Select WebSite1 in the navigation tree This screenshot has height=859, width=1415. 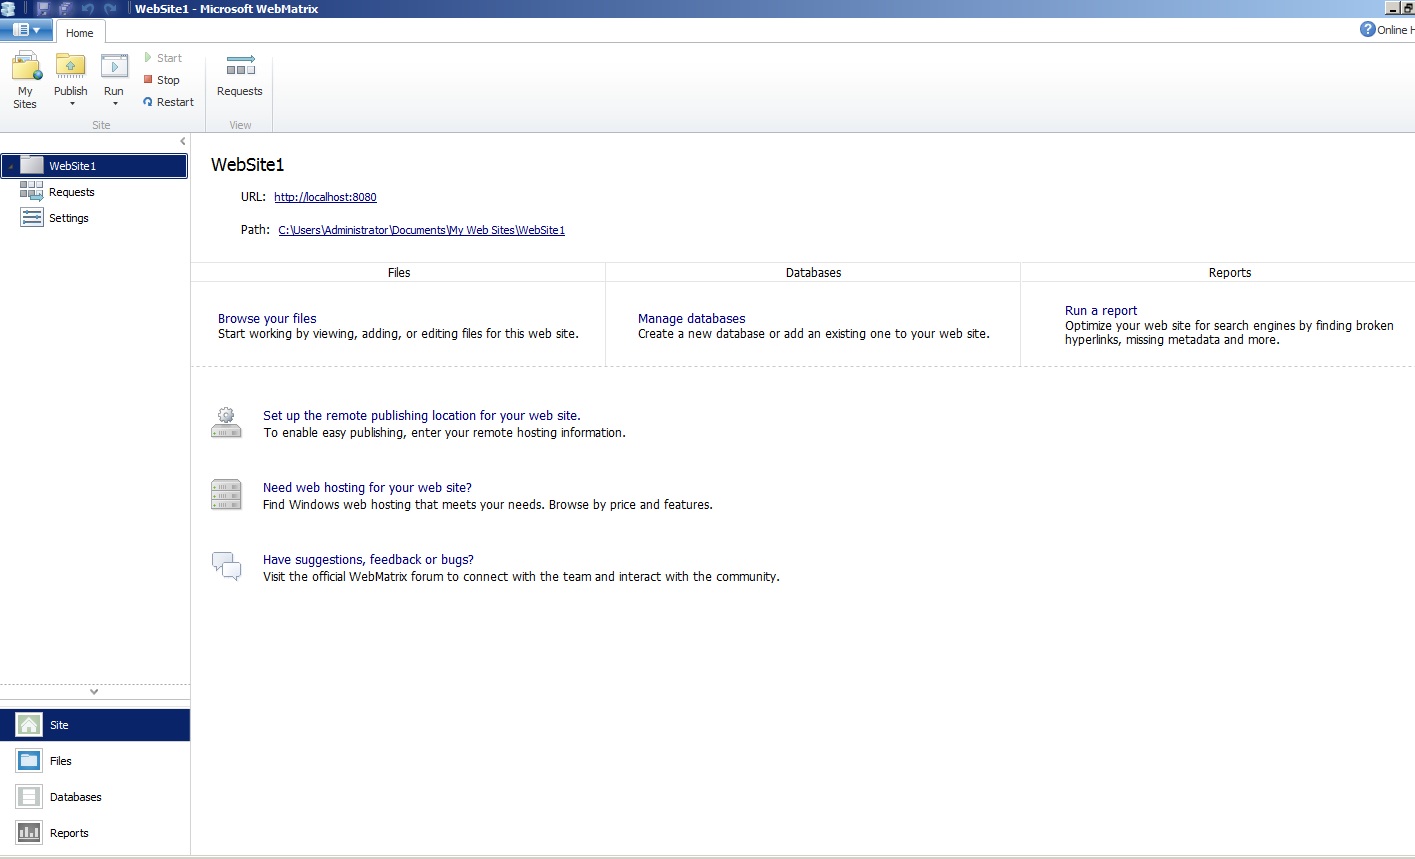point(94,166)
